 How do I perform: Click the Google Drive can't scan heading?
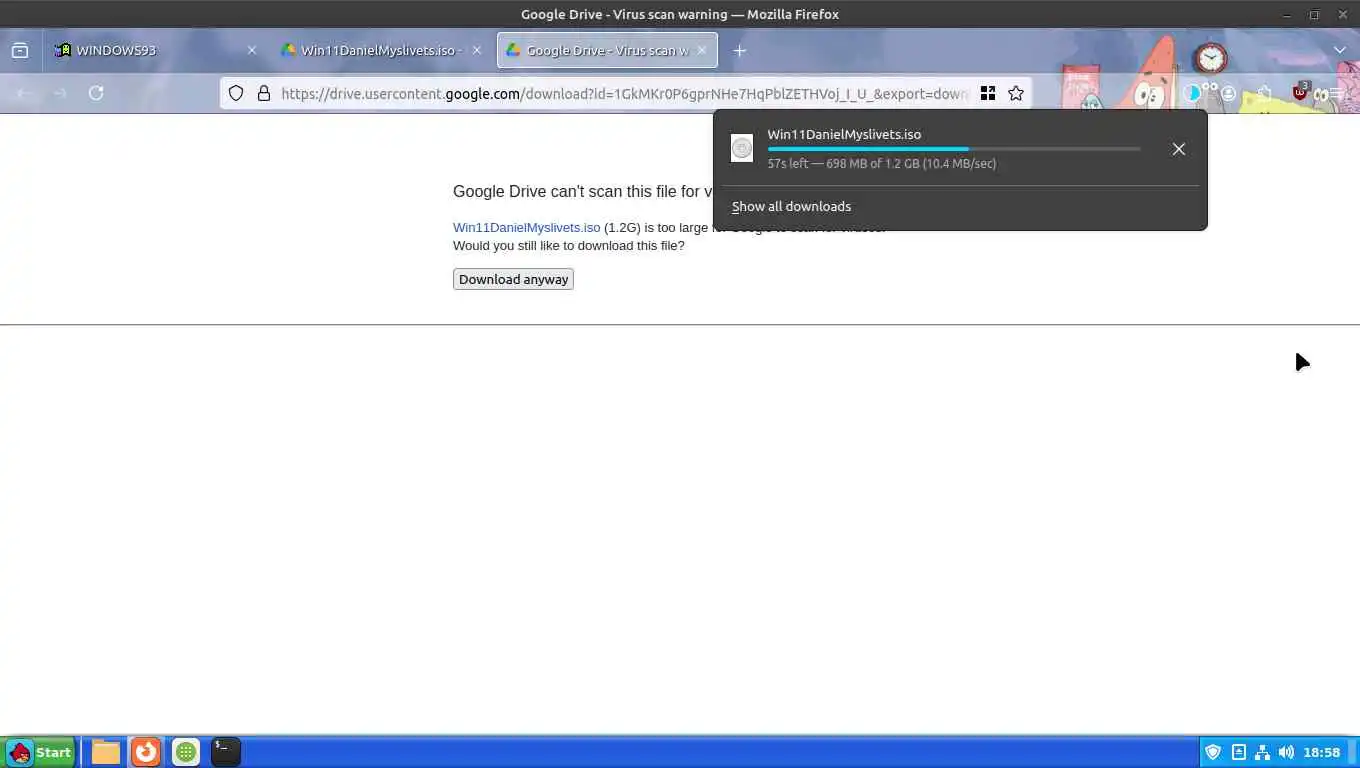click(582, 191)
